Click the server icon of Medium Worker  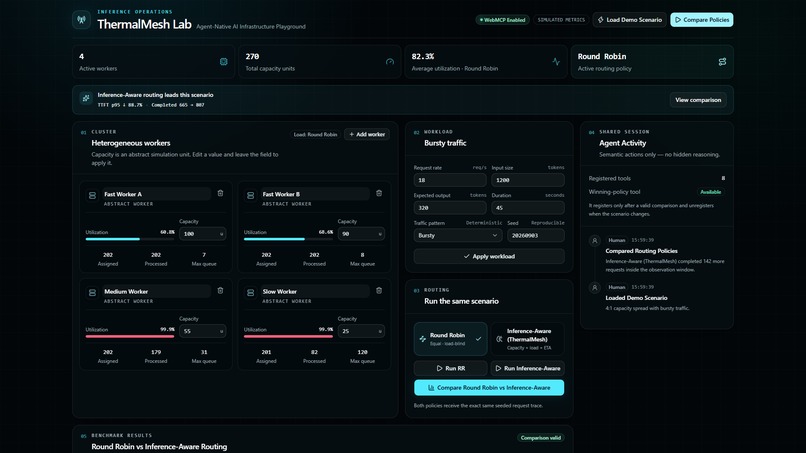pyautogui.click(x=93, y=293)
